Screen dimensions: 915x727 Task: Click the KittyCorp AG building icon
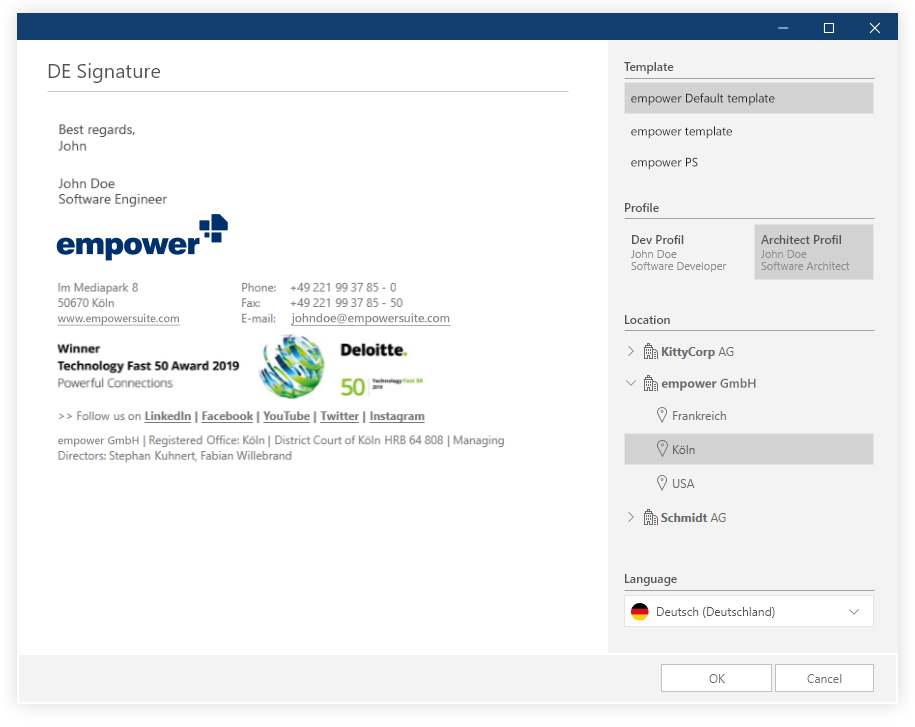click(x=650, y=352)
